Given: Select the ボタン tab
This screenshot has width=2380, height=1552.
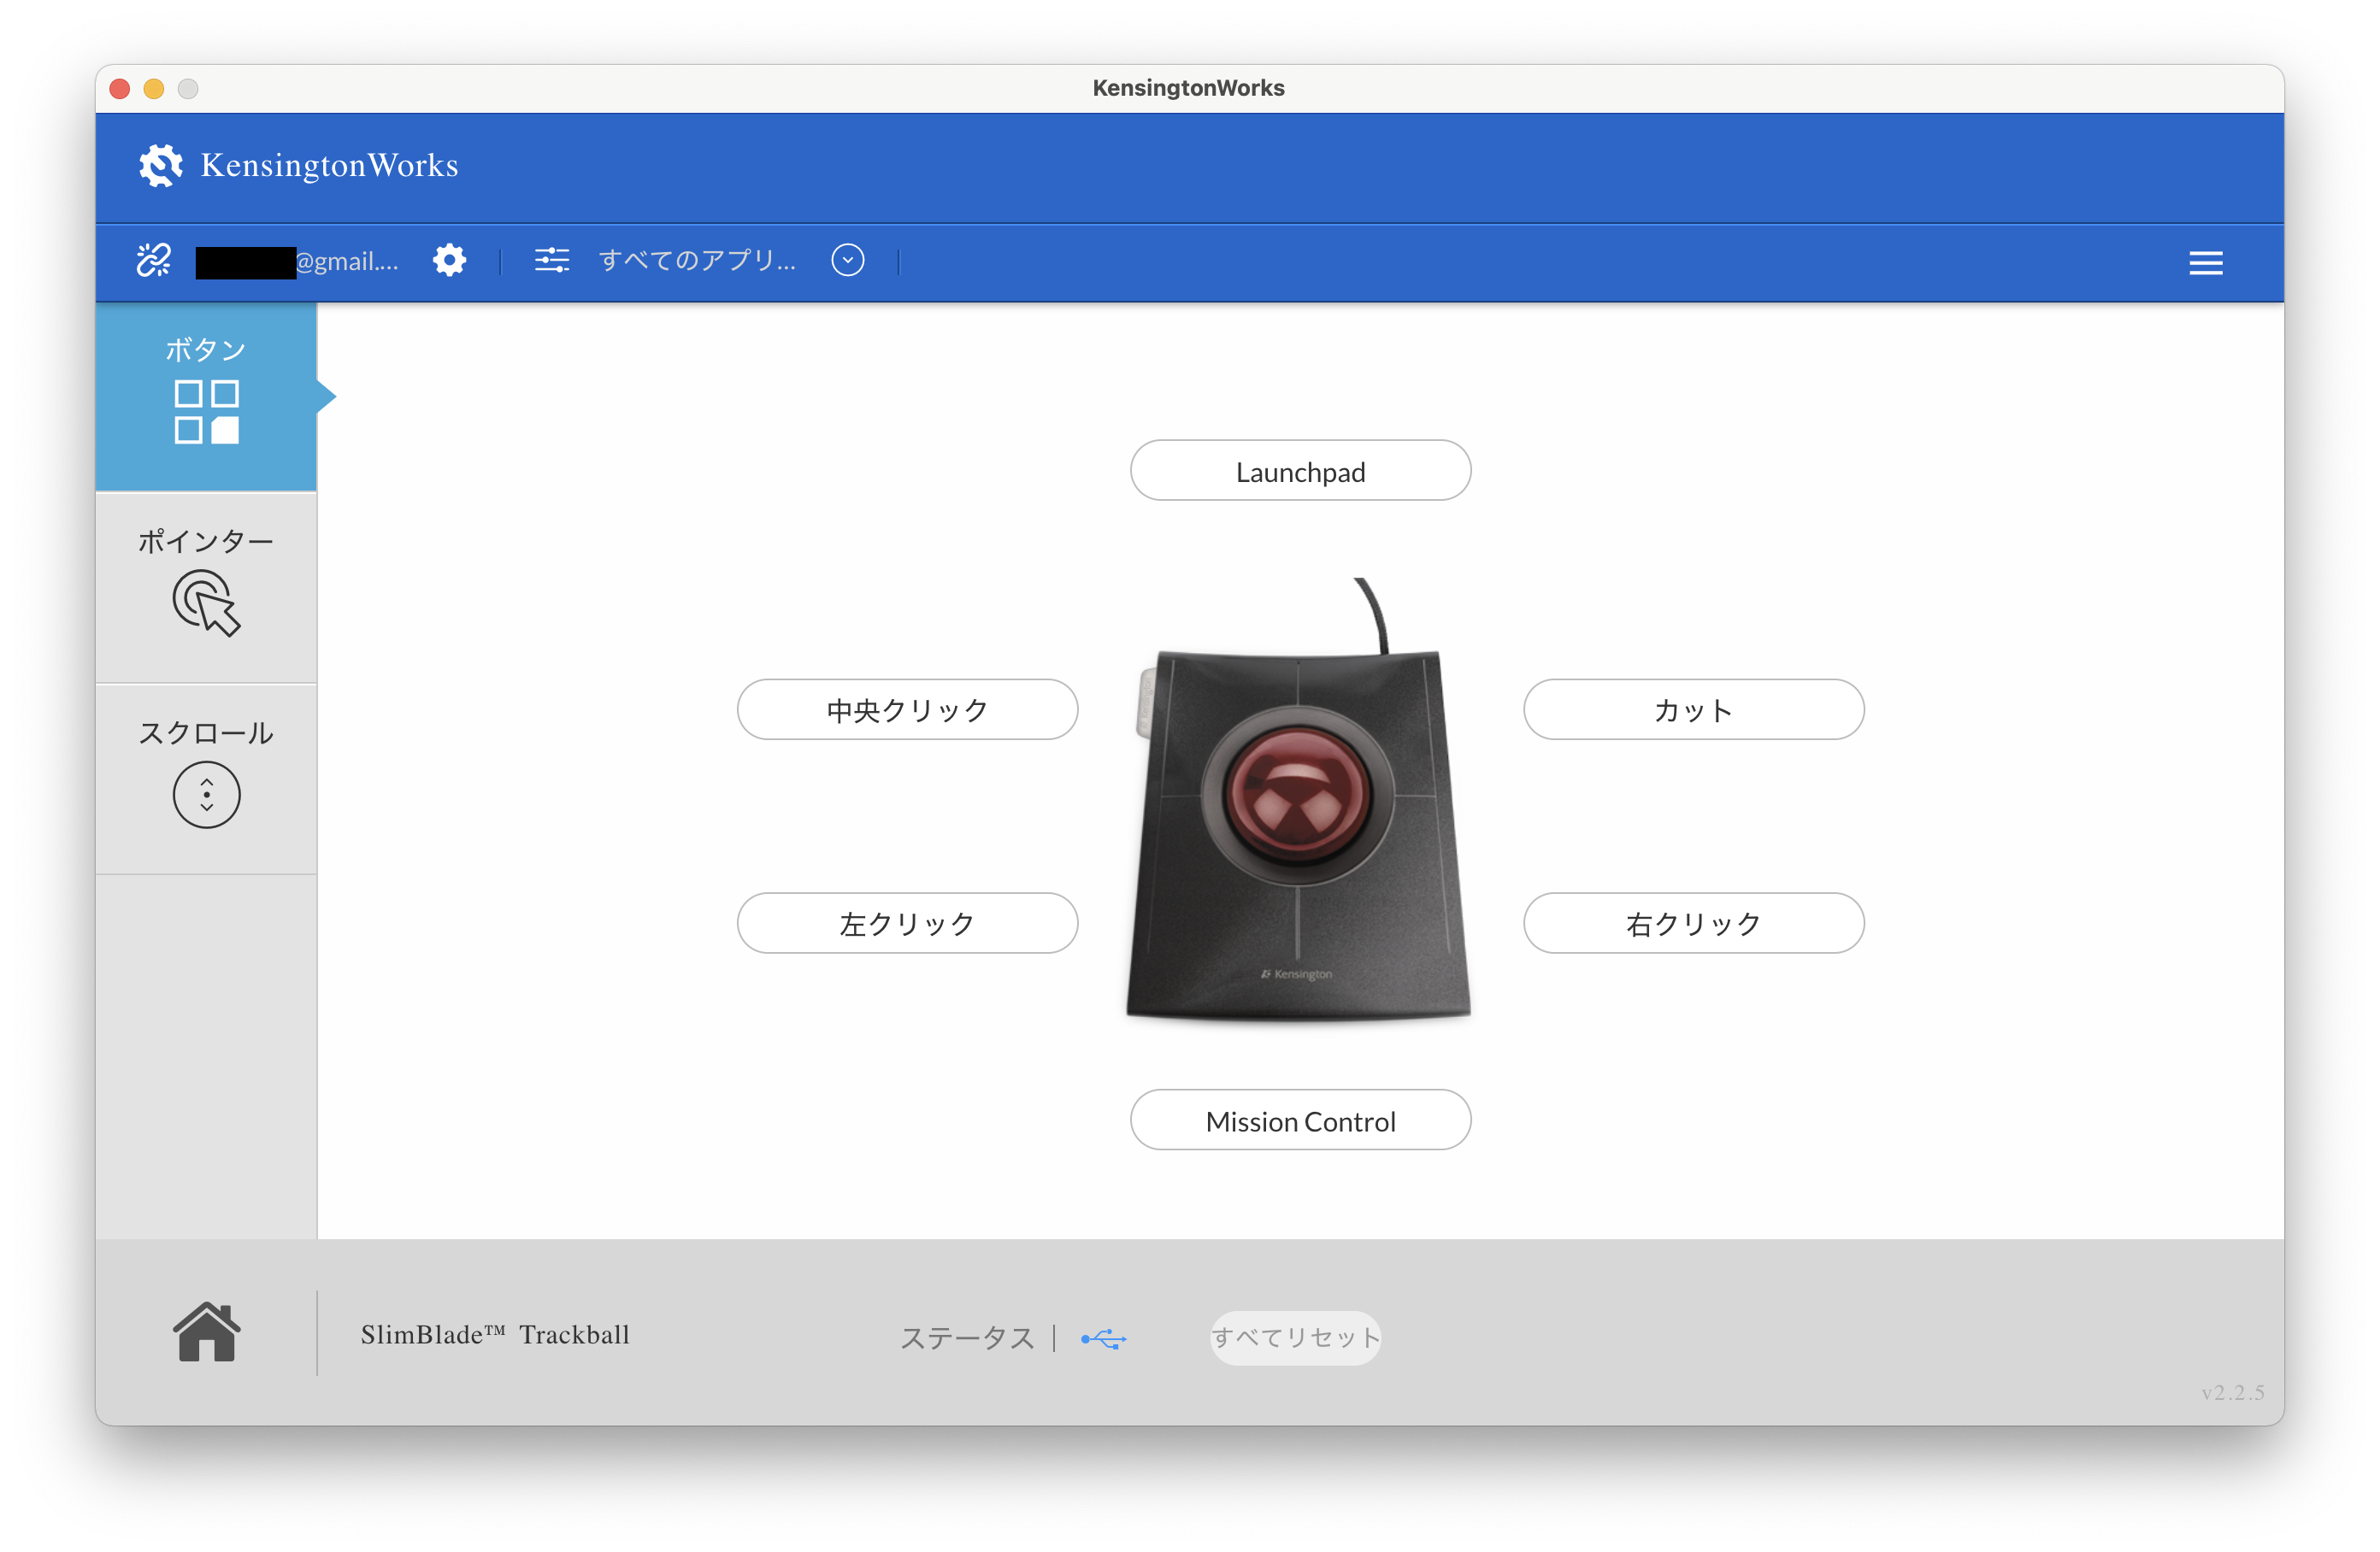Looking at the screenshot, I should [206, 396].
